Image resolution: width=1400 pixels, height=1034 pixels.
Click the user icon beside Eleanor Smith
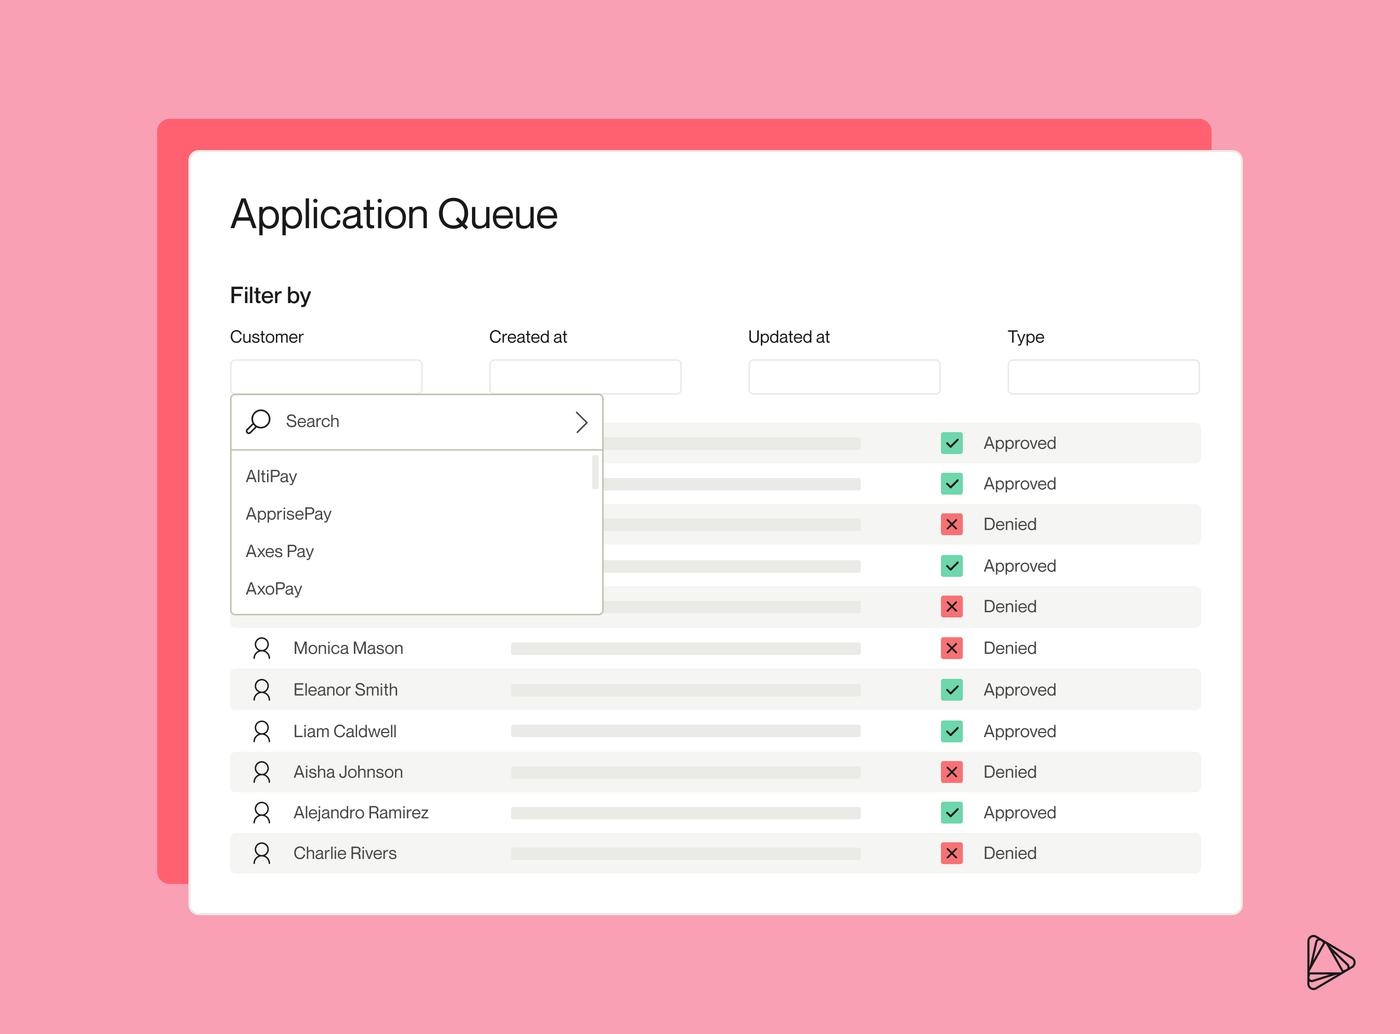(x=262, y=690)
